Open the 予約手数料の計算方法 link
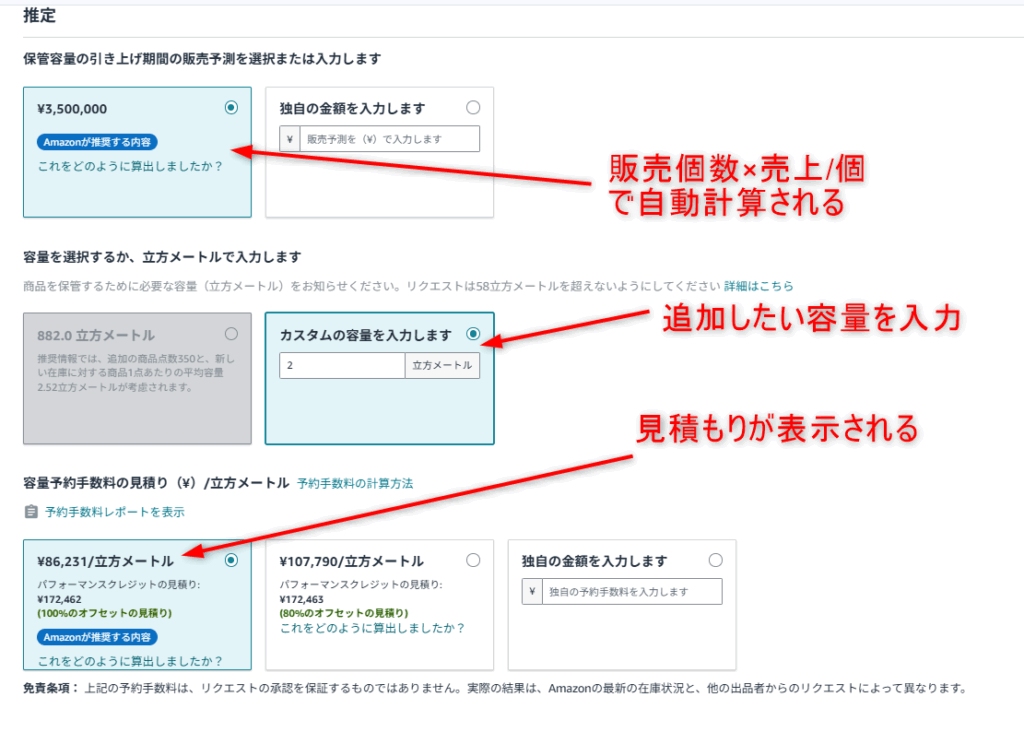Image resolution: width=1024 pixels, height=744 pixels. coord(355,483)
